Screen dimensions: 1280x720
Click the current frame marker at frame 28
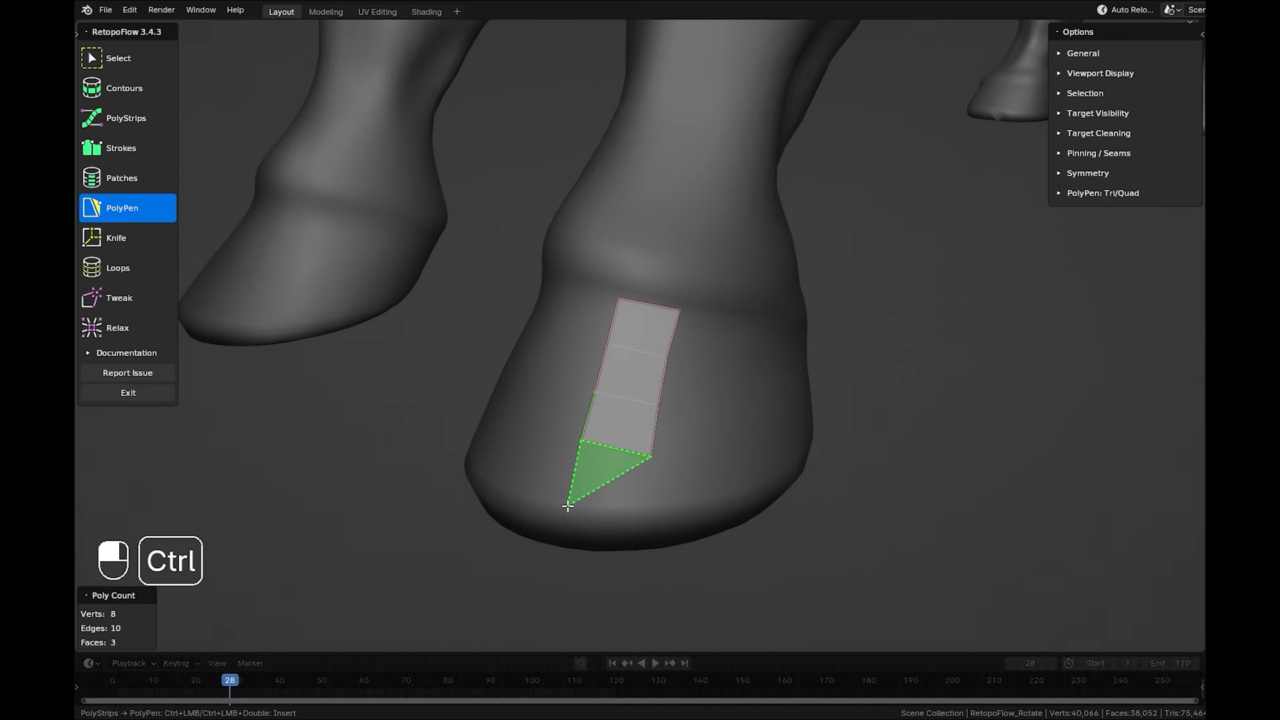click(x=230, y=680)
